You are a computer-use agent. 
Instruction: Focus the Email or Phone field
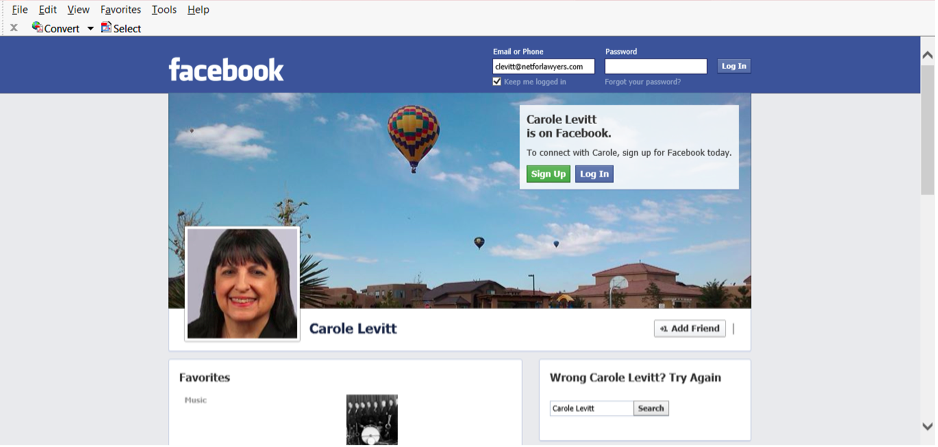tap(543, 66)
